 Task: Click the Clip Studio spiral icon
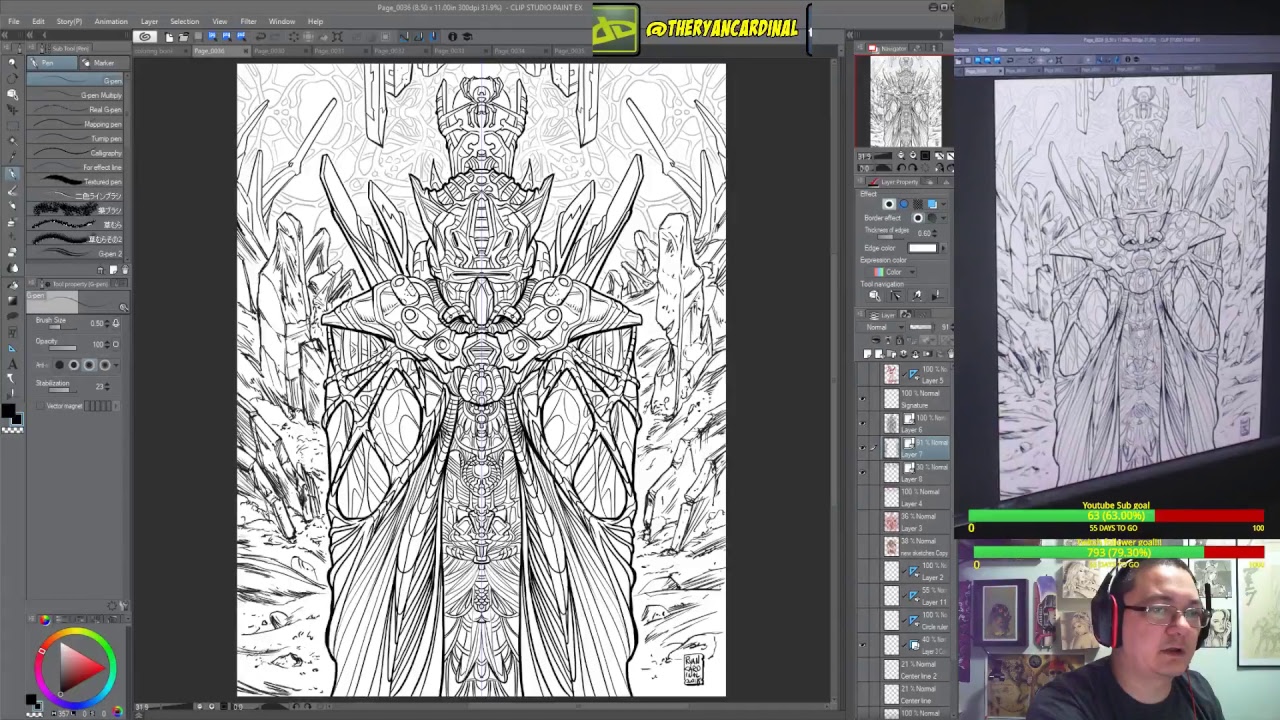[x=145, y=37]
